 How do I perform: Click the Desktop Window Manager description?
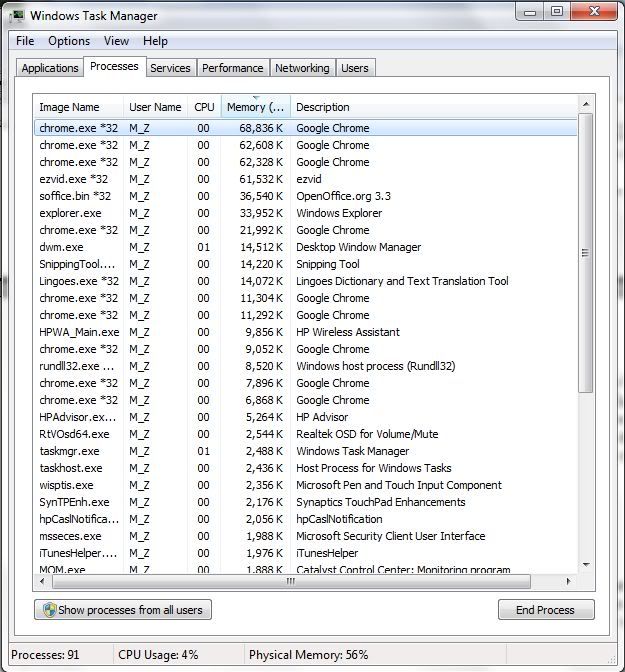pyautogui.click(x=358, y=247)
